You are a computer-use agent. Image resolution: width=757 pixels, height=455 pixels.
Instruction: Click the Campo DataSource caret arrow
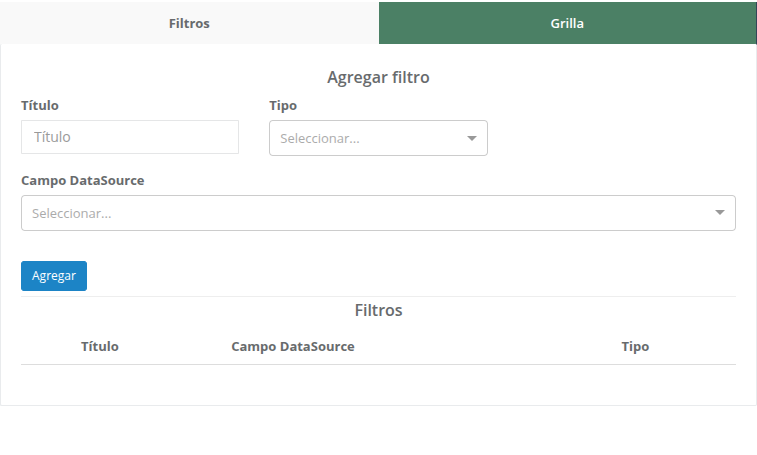[x=720, y=213]
